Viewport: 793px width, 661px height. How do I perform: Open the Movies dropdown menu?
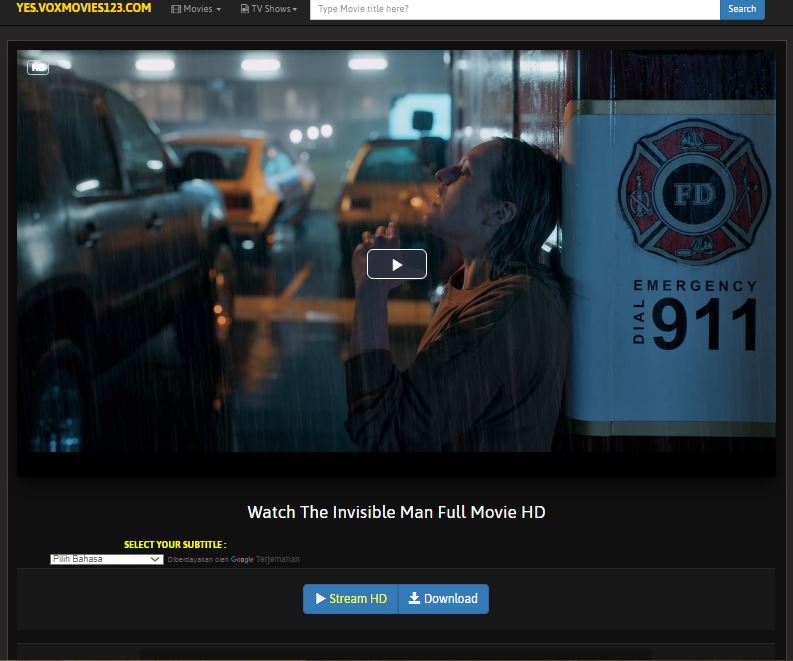pyautogui.click(x=196, y=9)
